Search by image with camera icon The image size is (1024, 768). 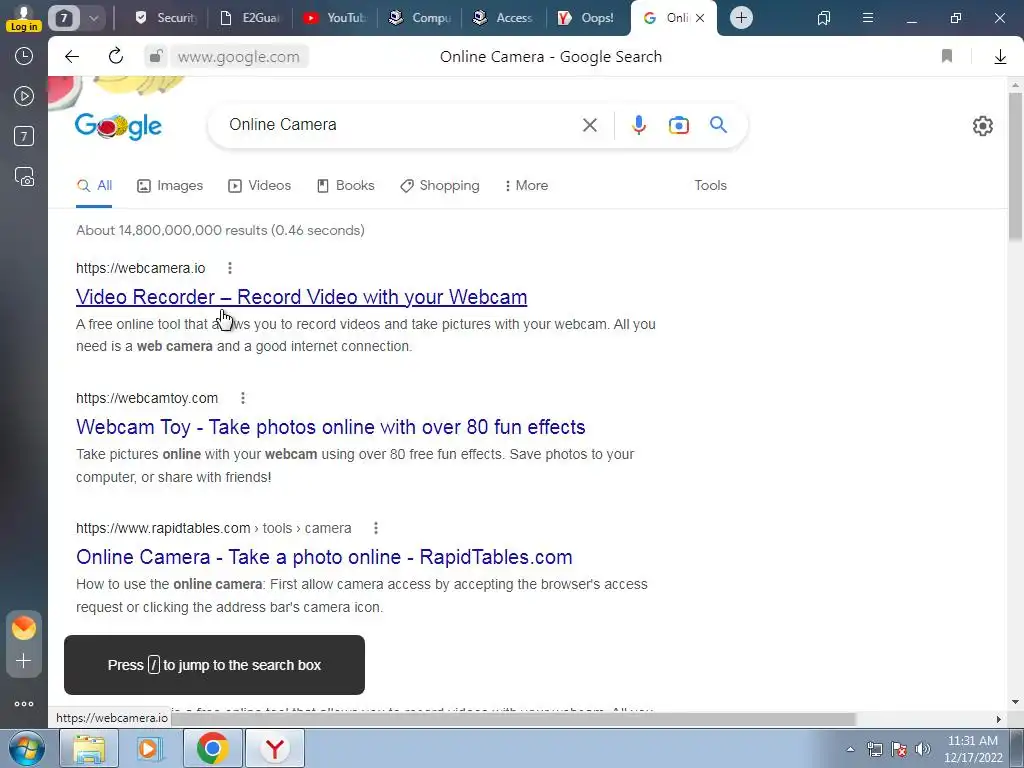pyautogui.click(x=679, y=125)
